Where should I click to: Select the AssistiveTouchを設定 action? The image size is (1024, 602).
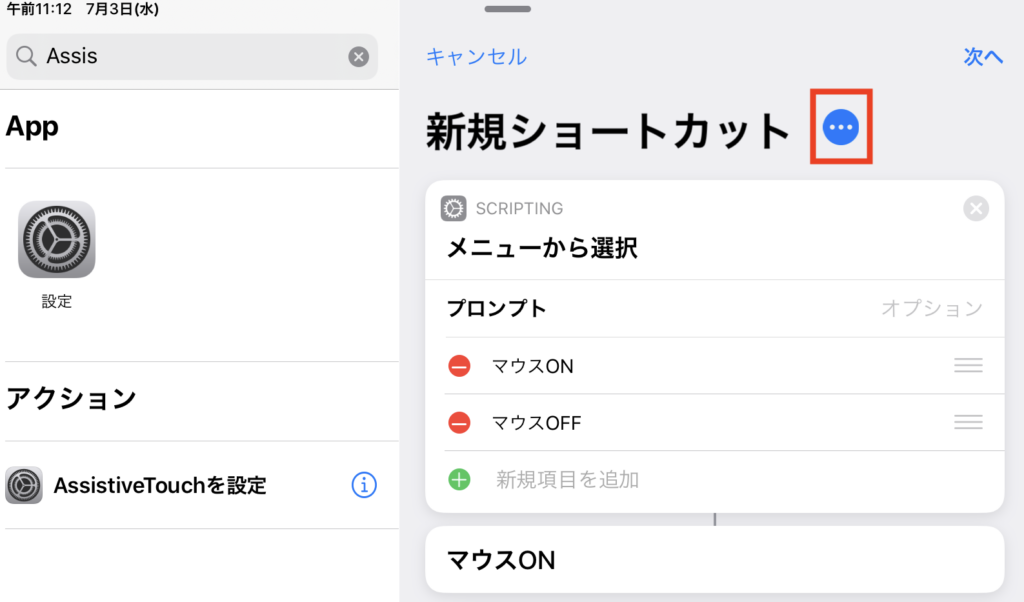tap(160, 486)
